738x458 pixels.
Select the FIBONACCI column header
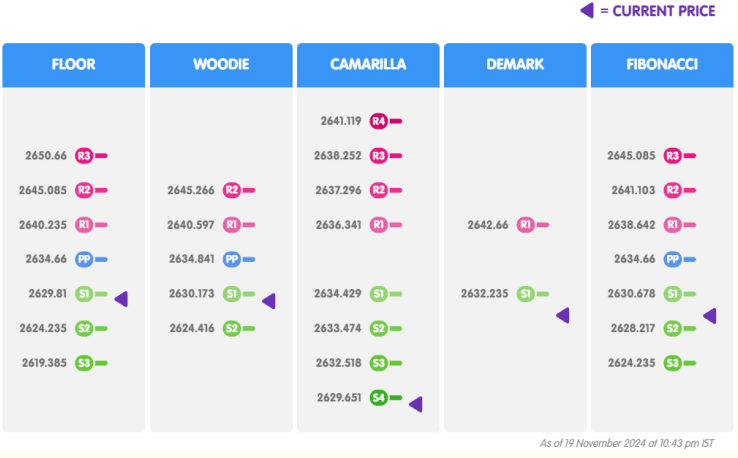tap(663, 65)
